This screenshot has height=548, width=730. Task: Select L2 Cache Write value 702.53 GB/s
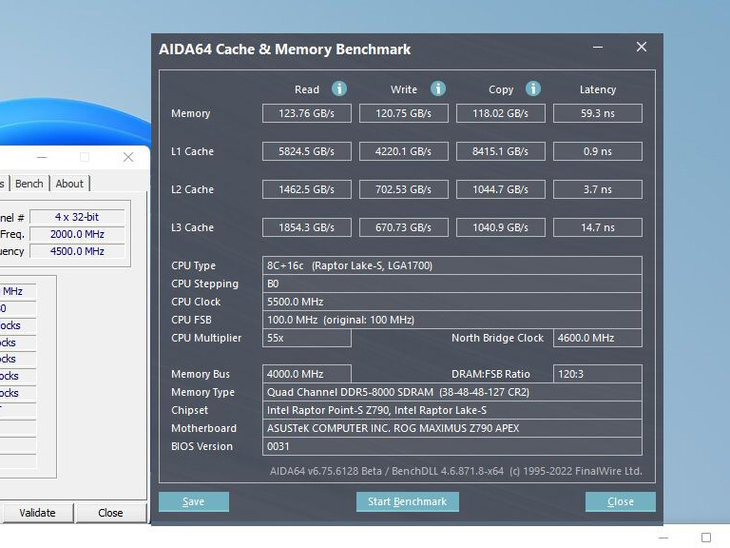click(404, 189)
